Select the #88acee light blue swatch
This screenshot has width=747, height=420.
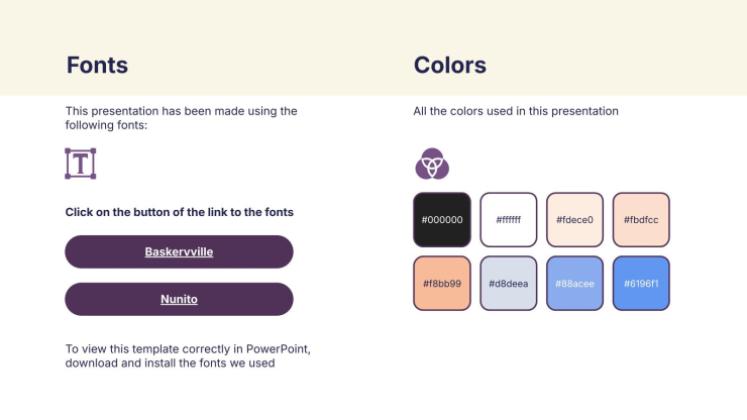pos(574,283)
